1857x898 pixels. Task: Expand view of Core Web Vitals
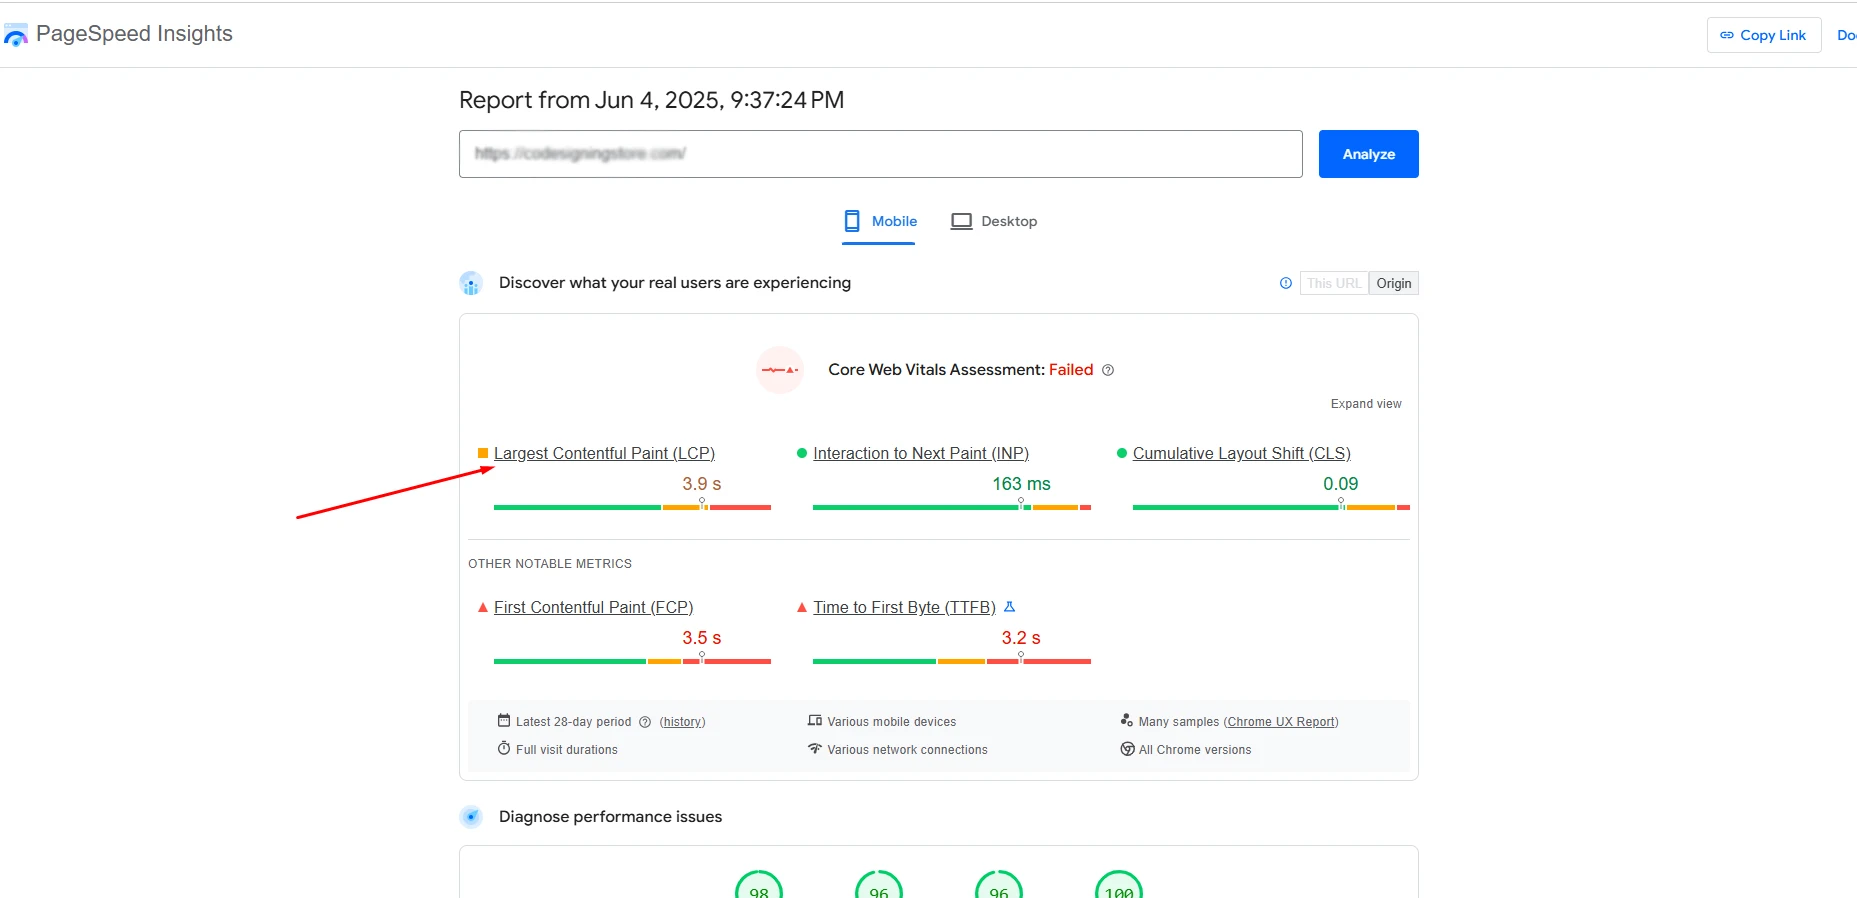(x=1365, y=404)
